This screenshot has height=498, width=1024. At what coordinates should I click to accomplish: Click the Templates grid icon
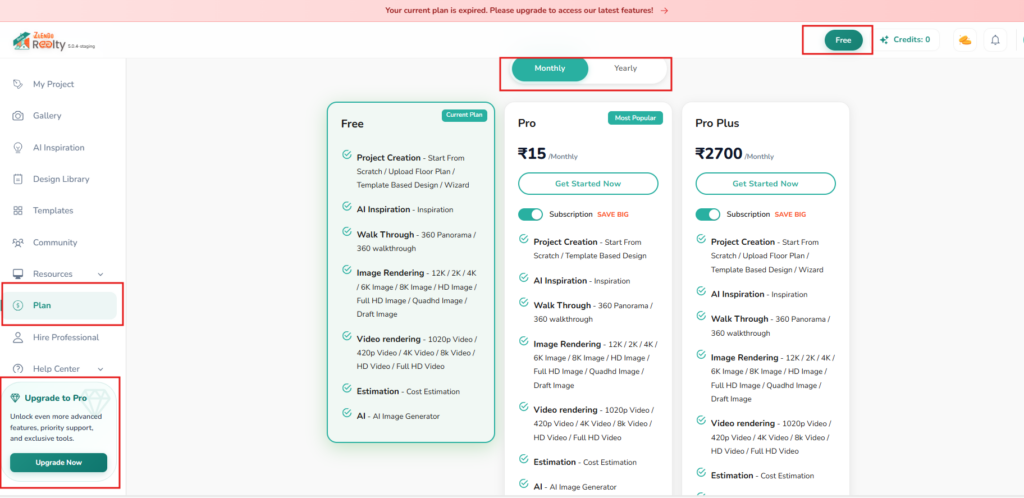click(x=18, y=211)
